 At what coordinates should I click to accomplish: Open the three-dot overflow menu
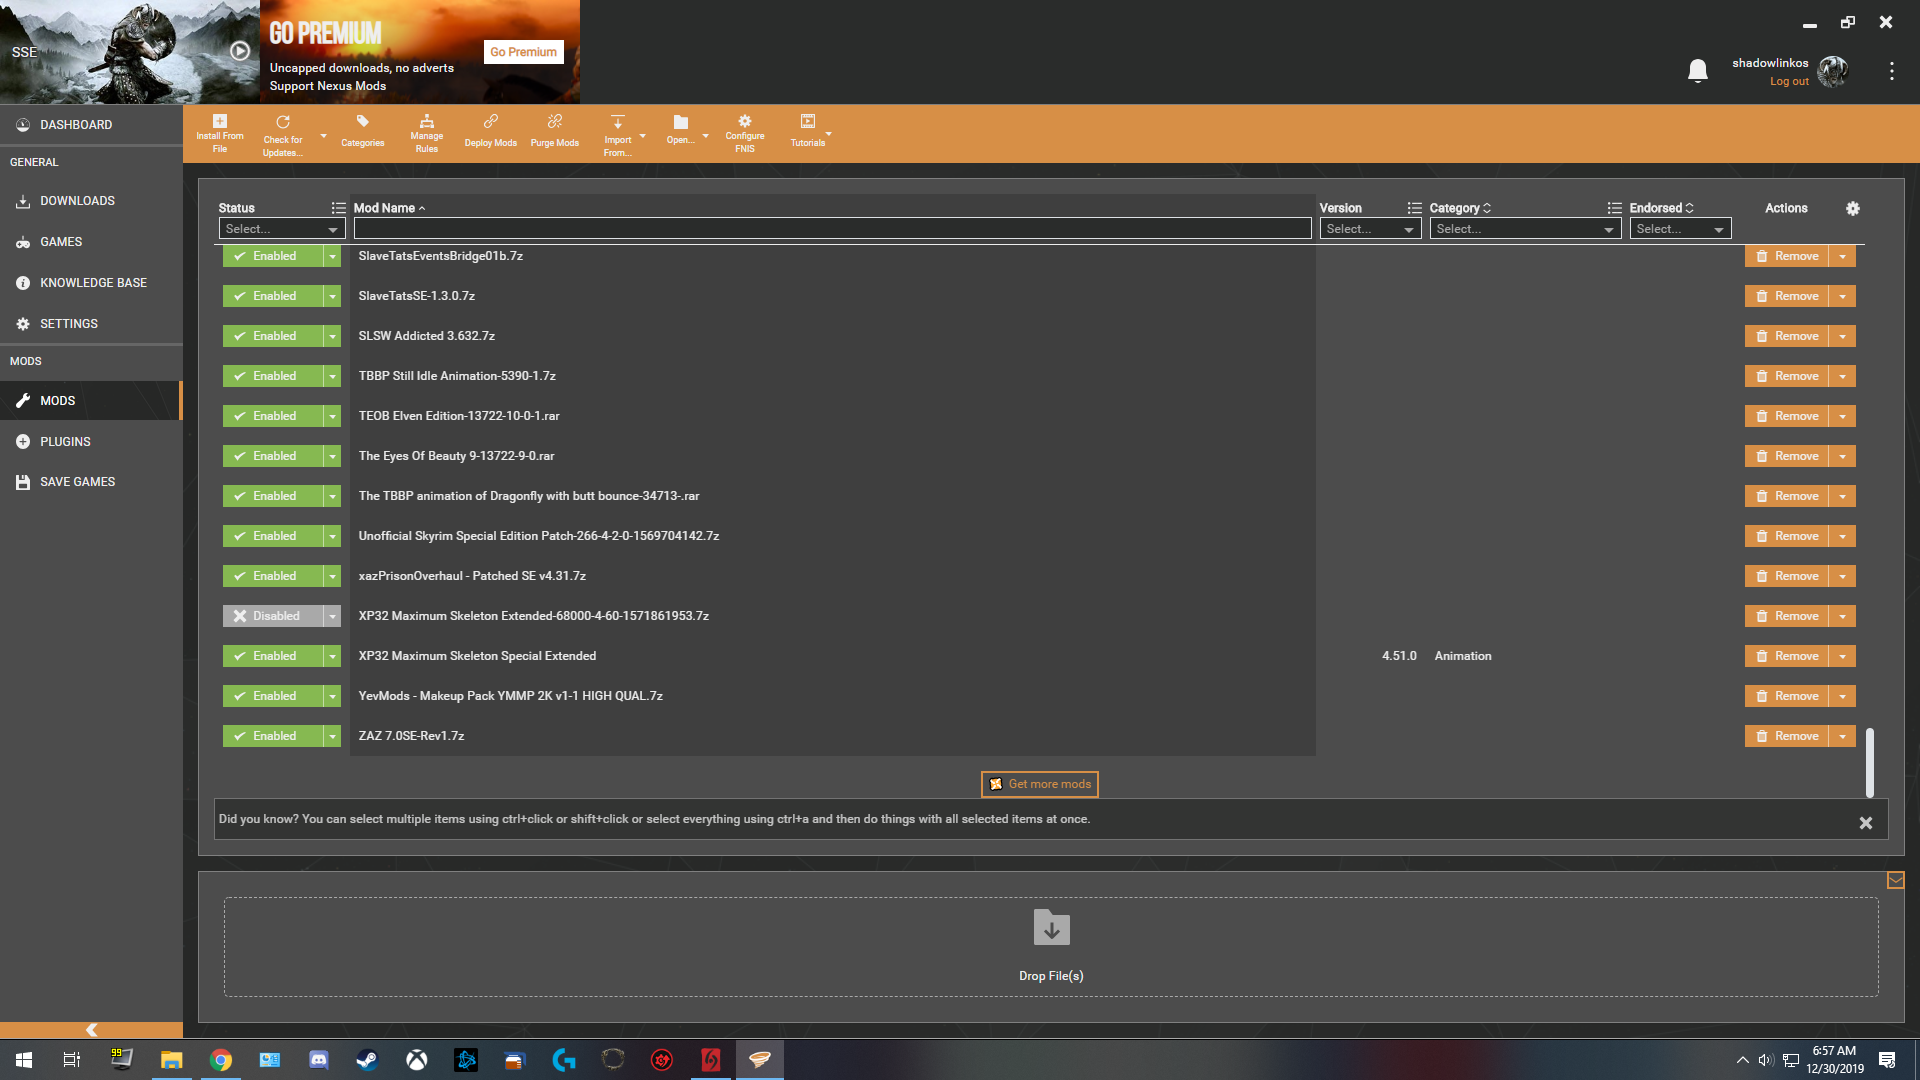(1891, 71)
